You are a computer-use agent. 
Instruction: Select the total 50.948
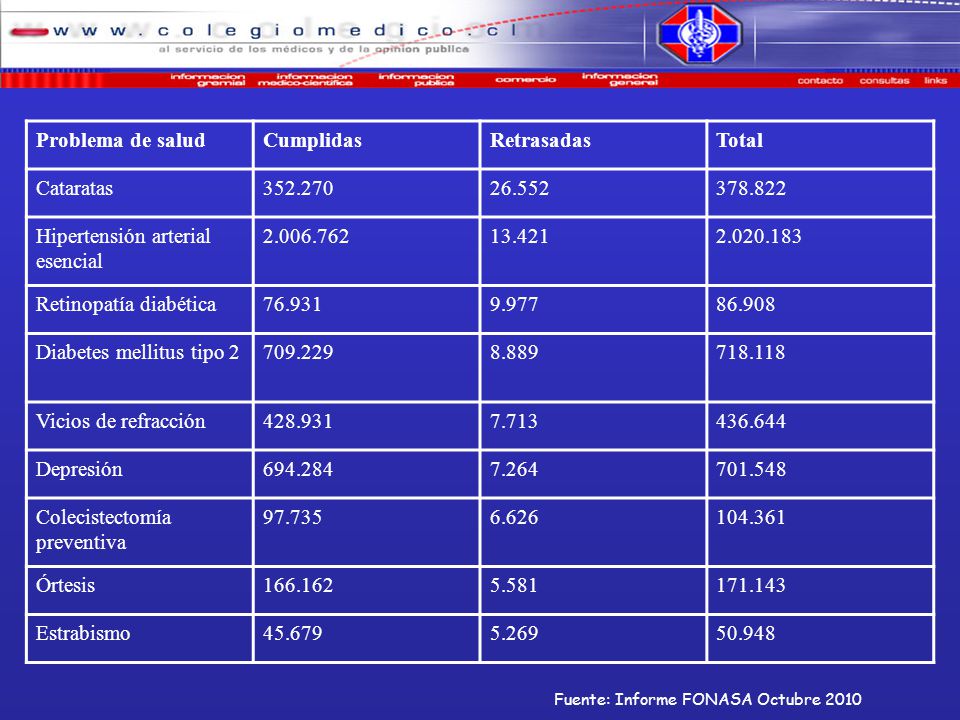745,633
